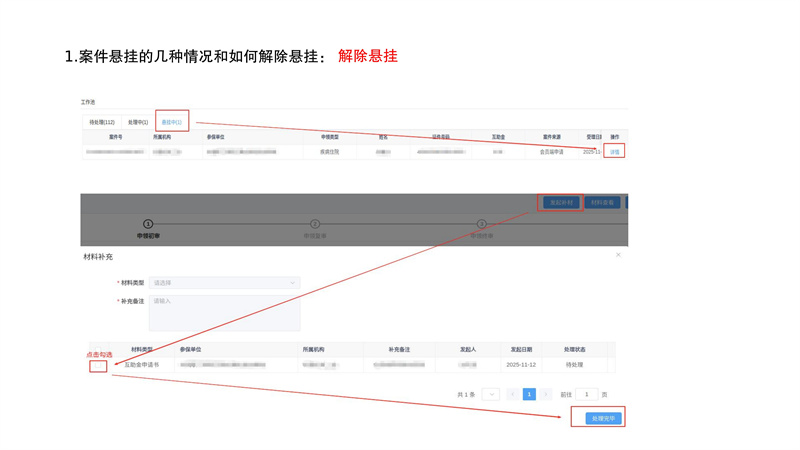Image resolution: width=800 pixels, height=450 pixels.
Task: Open the page-size dropdown beside 共1条
Action: point(490,395)
